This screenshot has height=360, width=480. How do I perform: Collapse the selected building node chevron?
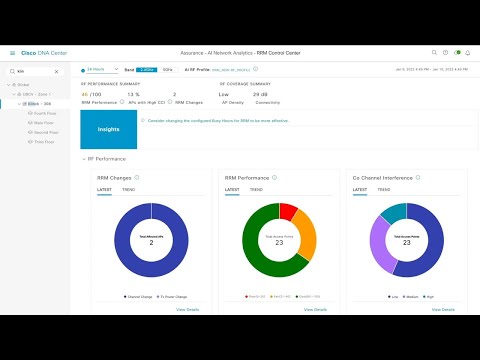[x=20, y=104]
